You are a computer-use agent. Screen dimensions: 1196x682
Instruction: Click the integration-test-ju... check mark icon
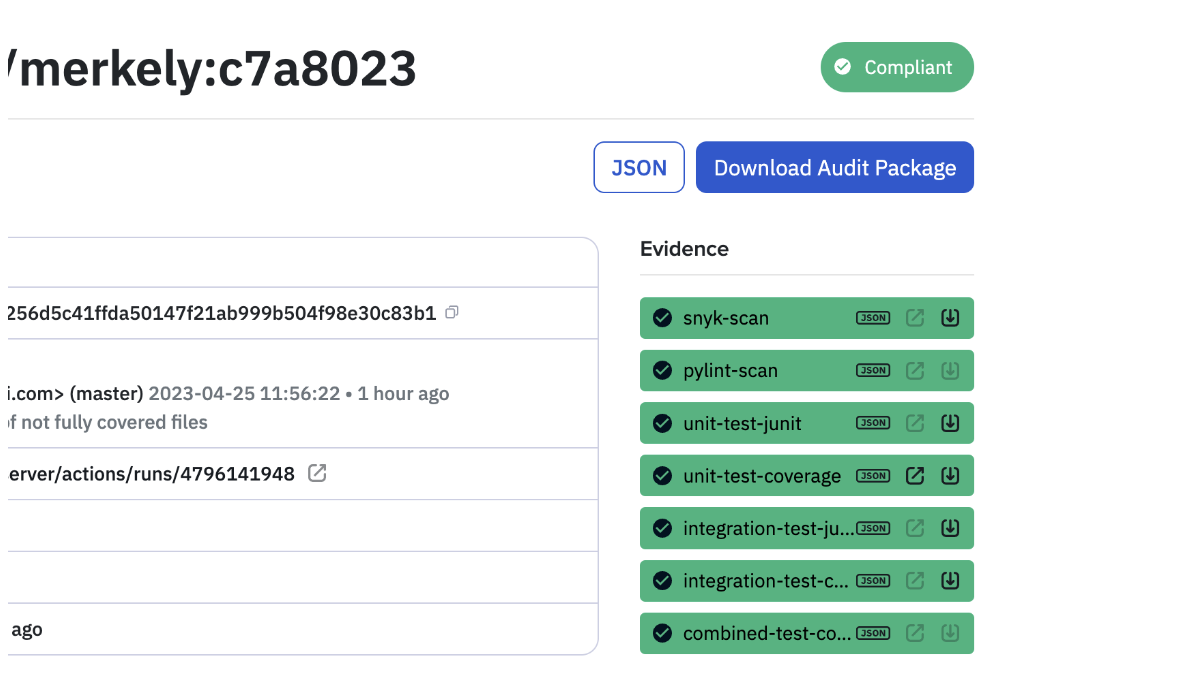[662, 528]
